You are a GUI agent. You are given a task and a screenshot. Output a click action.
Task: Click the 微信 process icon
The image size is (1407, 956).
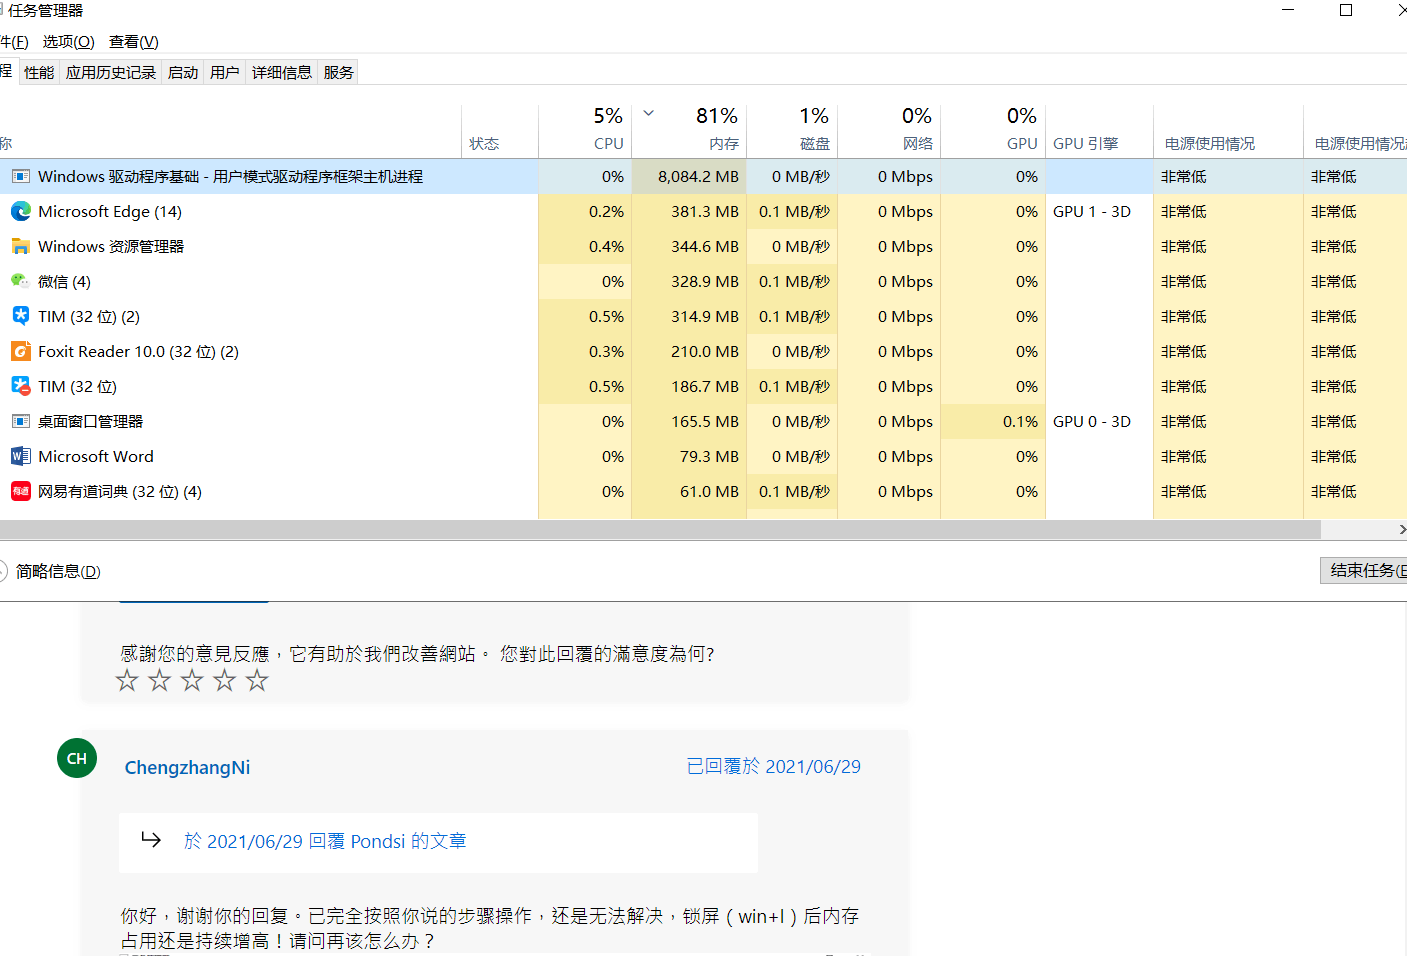(20, 282)
